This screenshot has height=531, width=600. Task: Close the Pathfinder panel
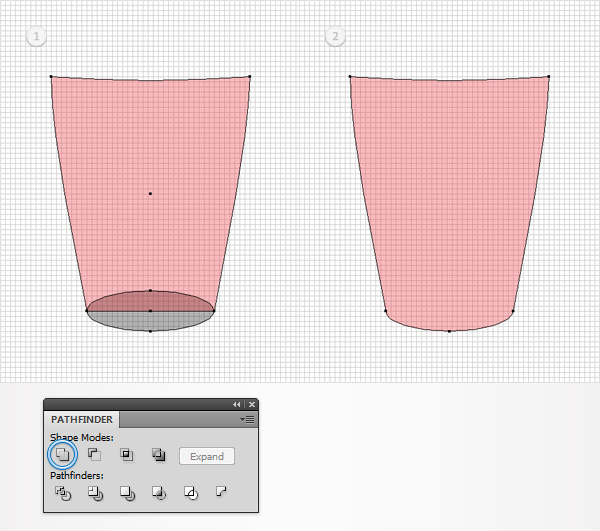(x=252, y=404)
